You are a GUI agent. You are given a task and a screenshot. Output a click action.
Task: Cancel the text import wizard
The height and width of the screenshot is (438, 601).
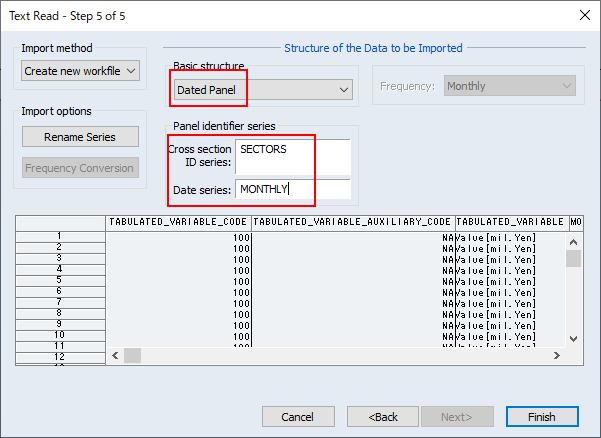pyautogui.click(x=297, y=416)
